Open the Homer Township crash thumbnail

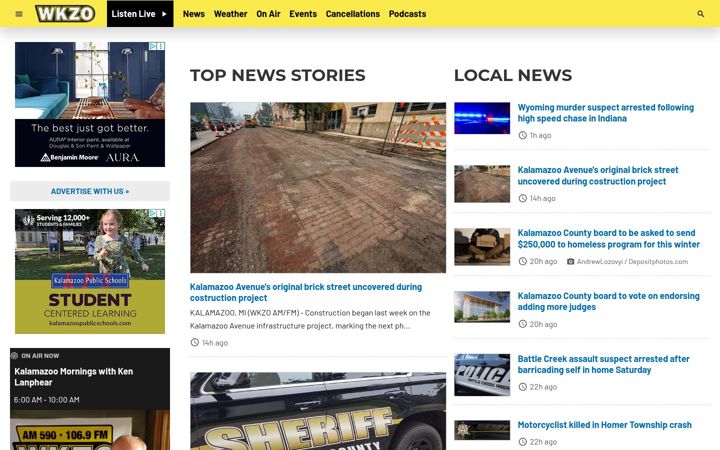point(482,430)
